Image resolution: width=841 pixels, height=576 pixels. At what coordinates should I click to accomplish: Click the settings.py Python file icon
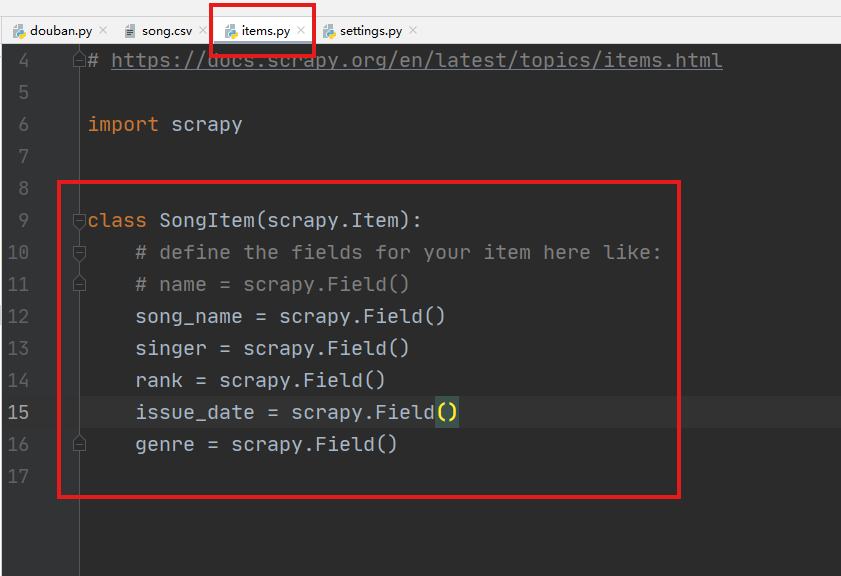pyautogui.click(x=329, y=31)
